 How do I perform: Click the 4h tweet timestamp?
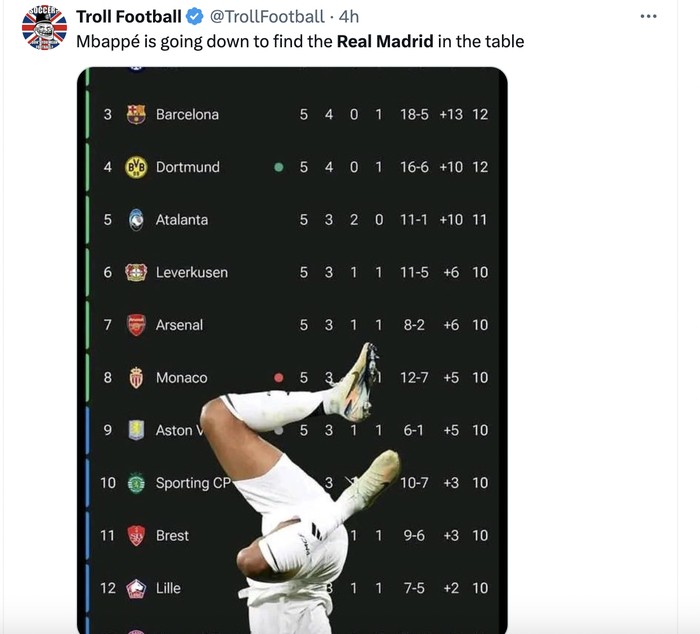pos(349,17)
